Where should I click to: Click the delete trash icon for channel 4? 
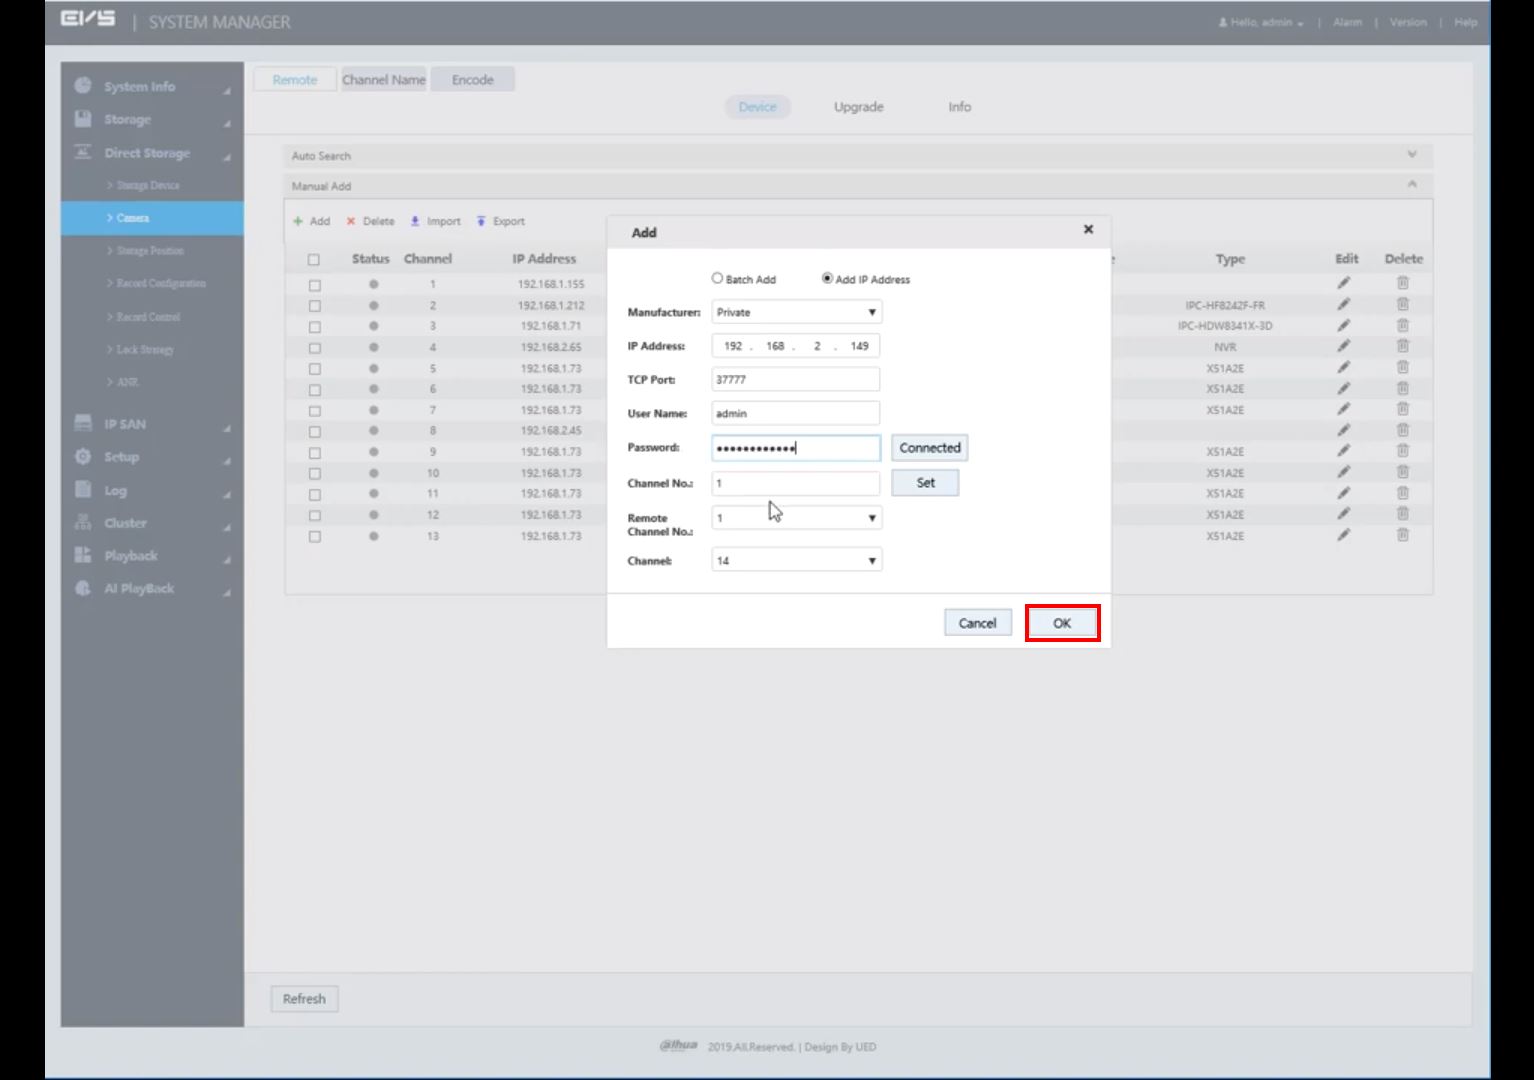[1402, 347]
